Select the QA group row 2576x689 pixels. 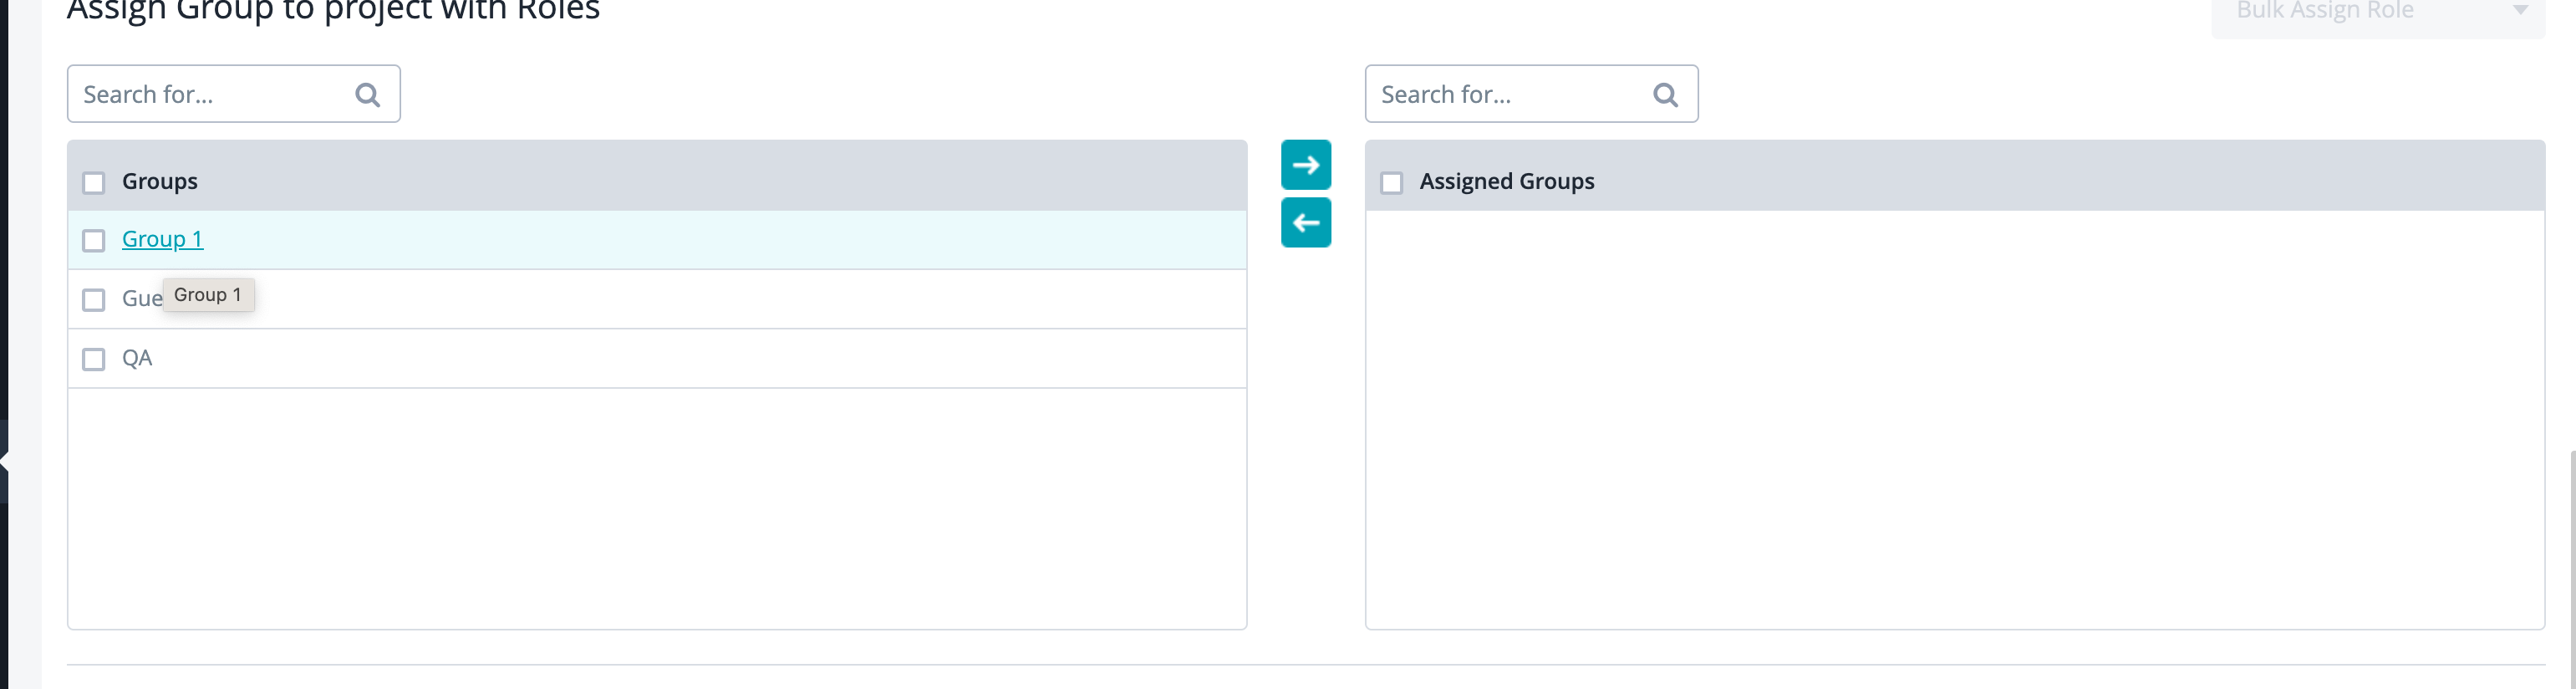click(137, 358)
